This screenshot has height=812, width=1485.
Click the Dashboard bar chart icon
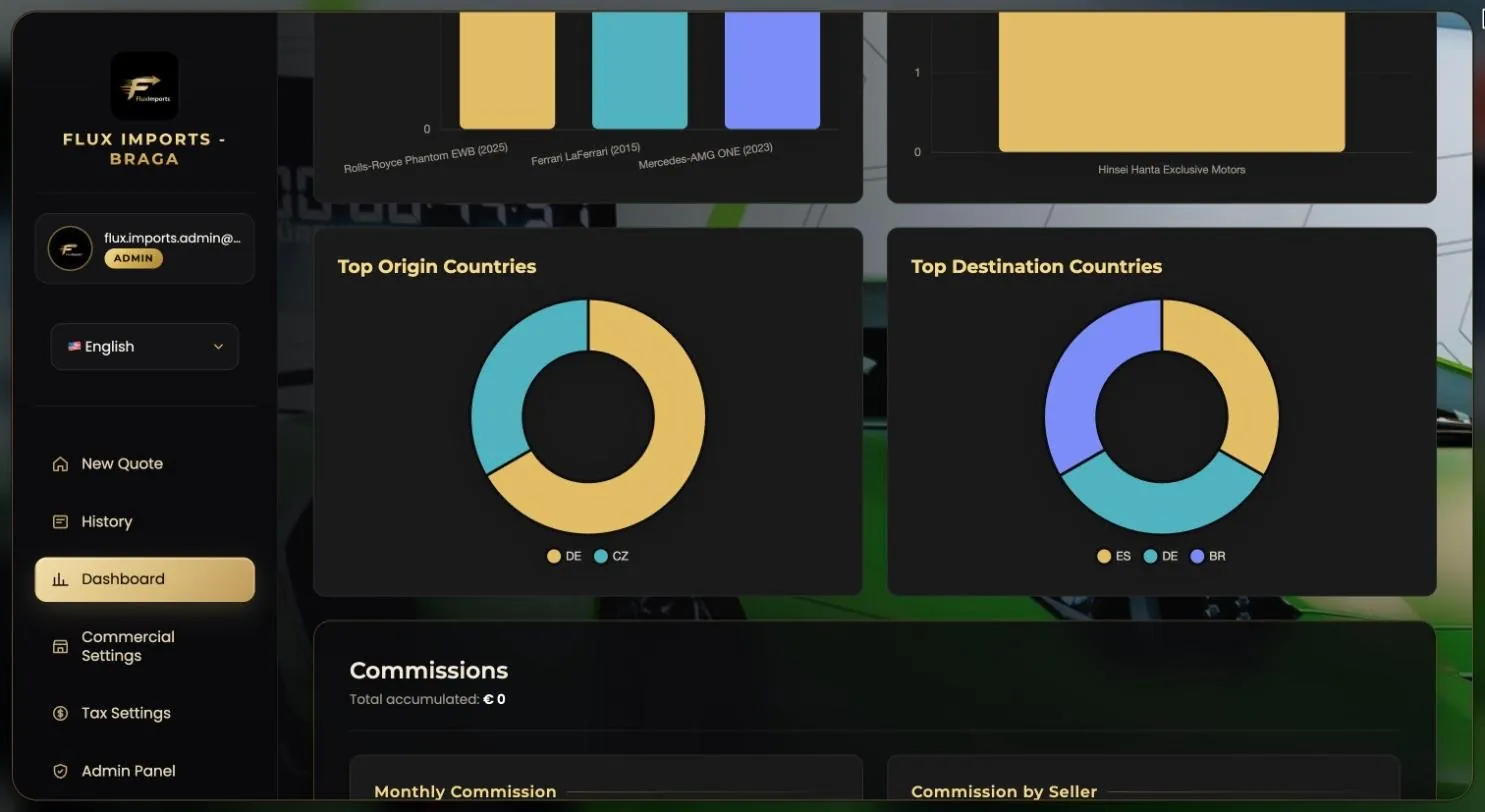60,579
